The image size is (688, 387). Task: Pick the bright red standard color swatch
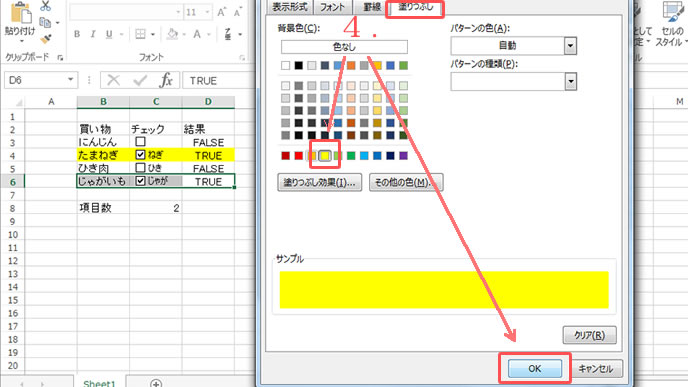pyautogui.click(x=299, y=155)
